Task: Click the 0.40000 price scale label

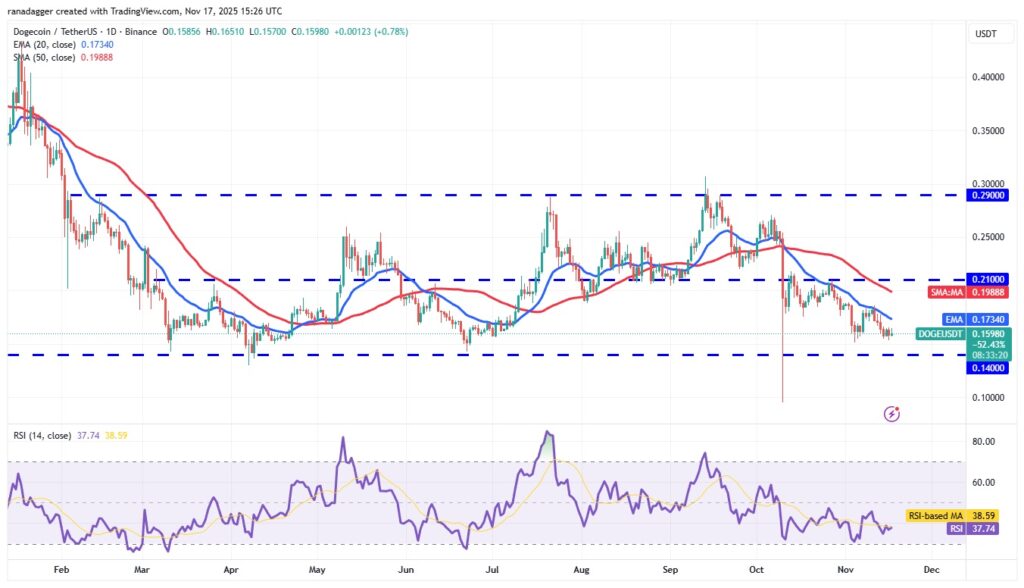Action: 987,77
